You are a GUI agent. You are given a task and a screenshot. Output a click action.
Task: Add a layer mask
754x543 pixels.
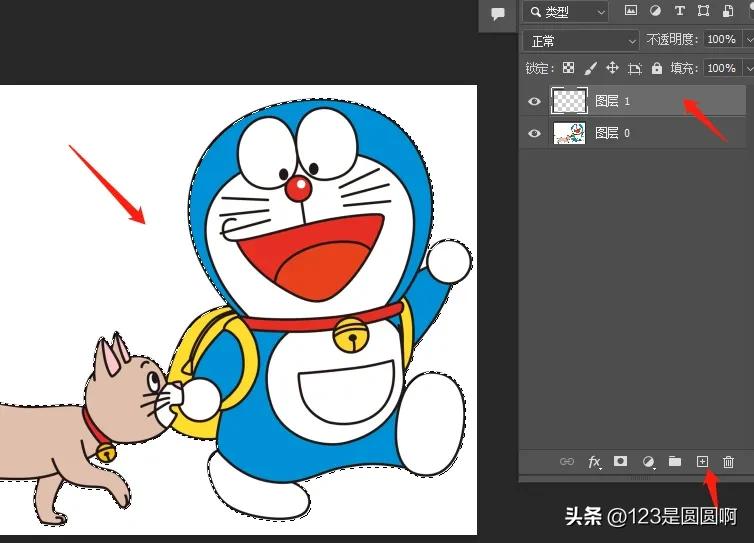pos(620,461)
